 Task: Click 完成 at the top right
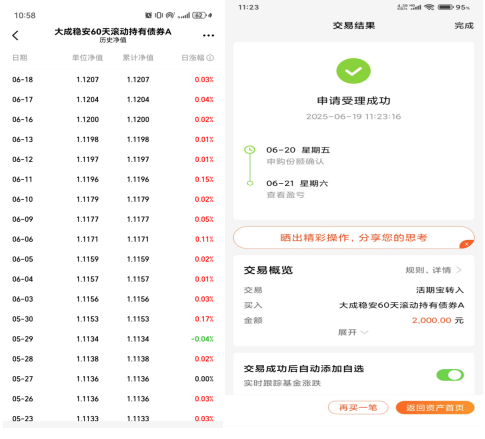click(x=464, y=26)
